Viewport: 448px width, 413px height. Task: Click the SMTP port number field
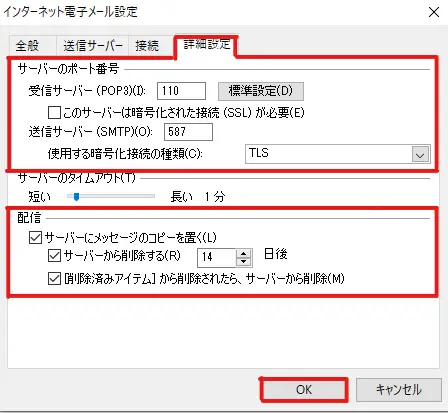tap(188, 132)
